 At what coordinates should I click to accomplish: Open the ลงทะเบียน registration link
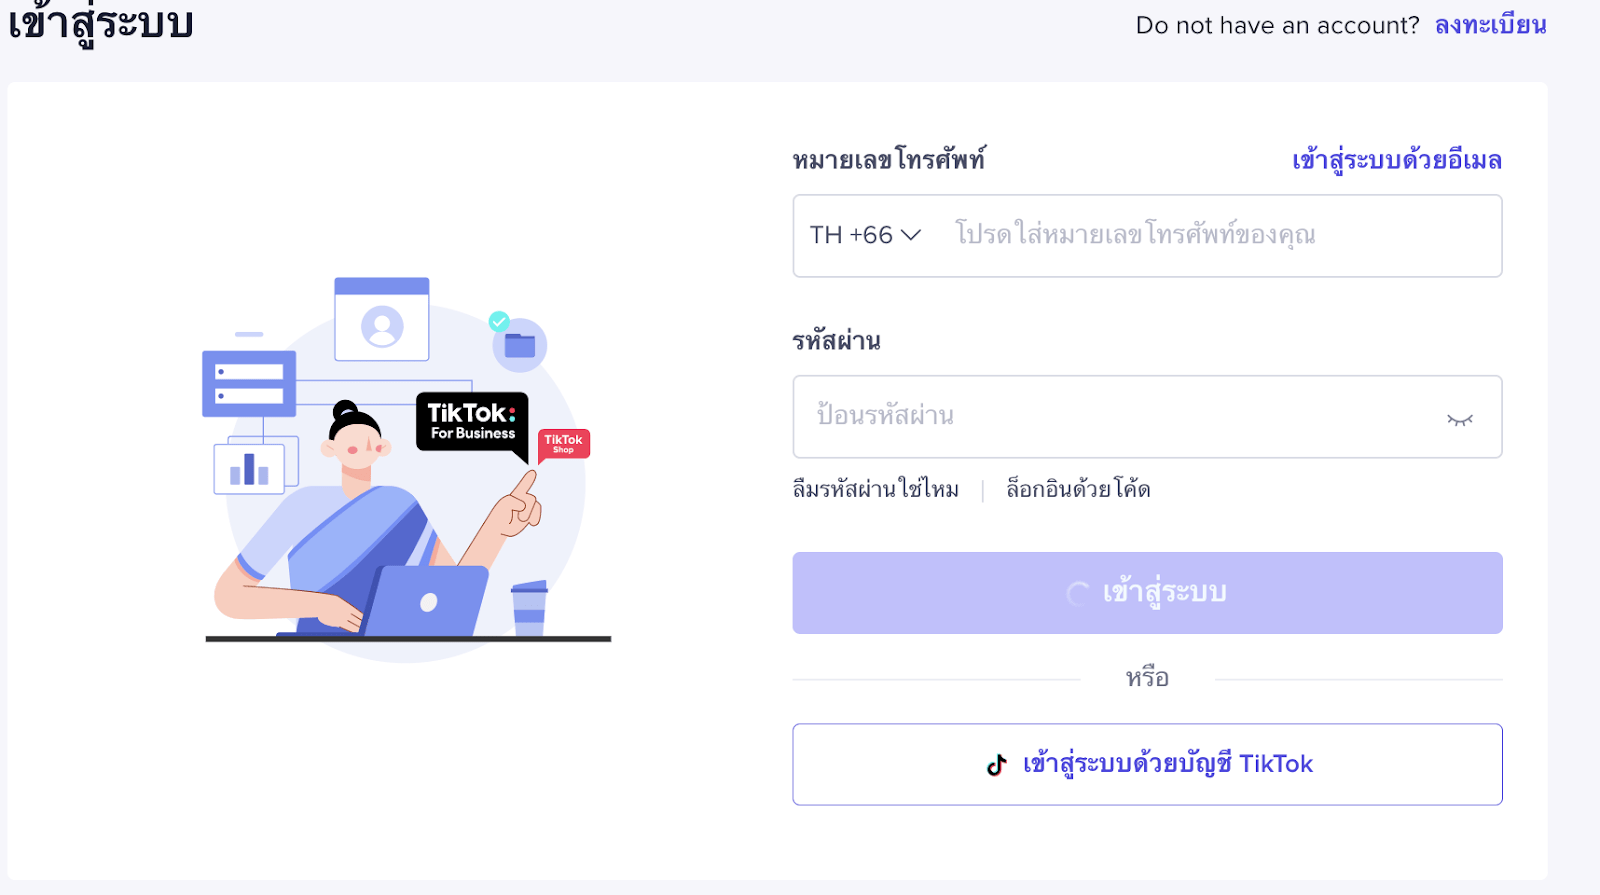point(1490,25)
